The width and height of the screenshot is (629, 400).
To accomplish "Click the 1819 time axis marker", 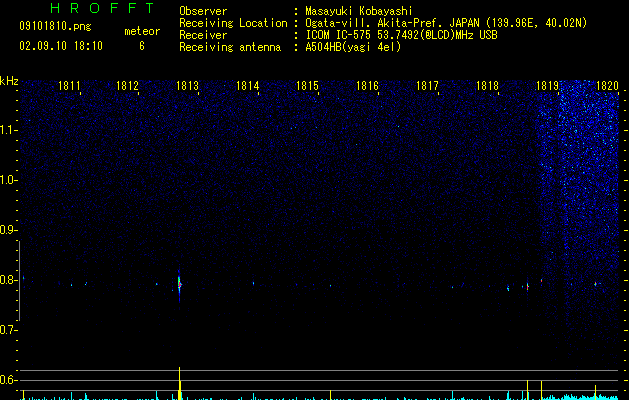I will (548, 86).
